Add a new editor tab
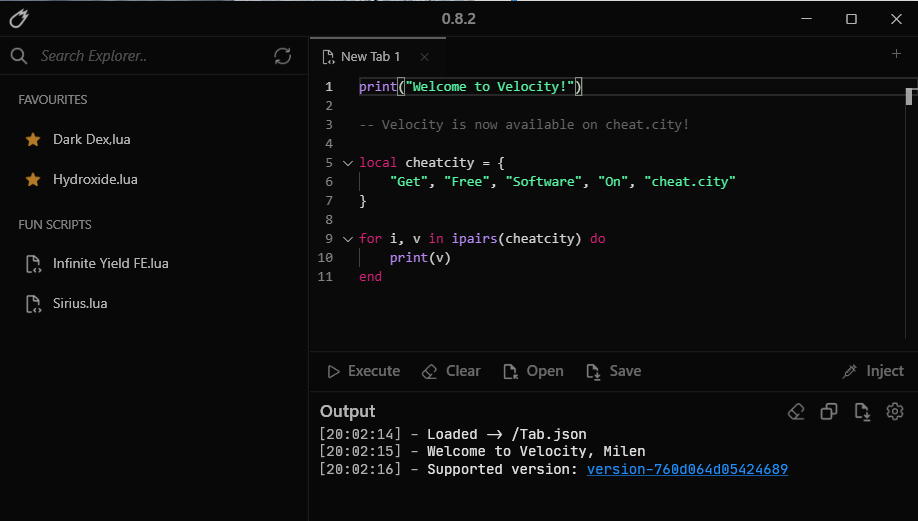918x521 pixels. (896, 54)
